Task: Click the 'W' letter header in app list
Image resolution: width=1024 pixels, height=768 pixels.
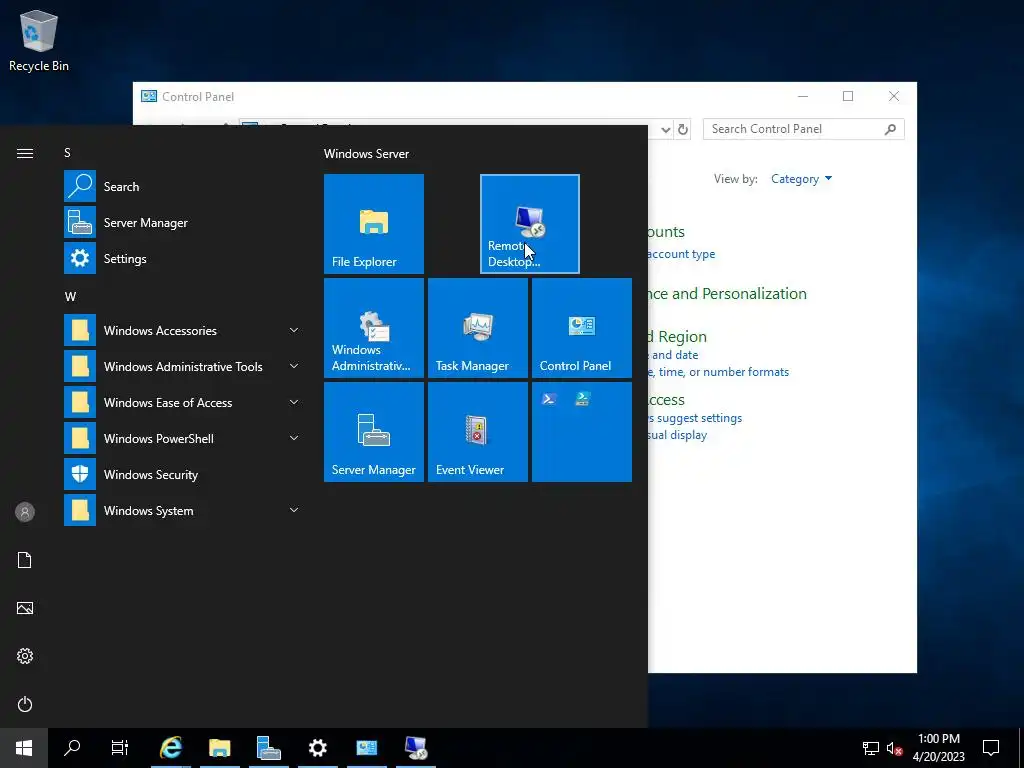Action: pos(71,297)
